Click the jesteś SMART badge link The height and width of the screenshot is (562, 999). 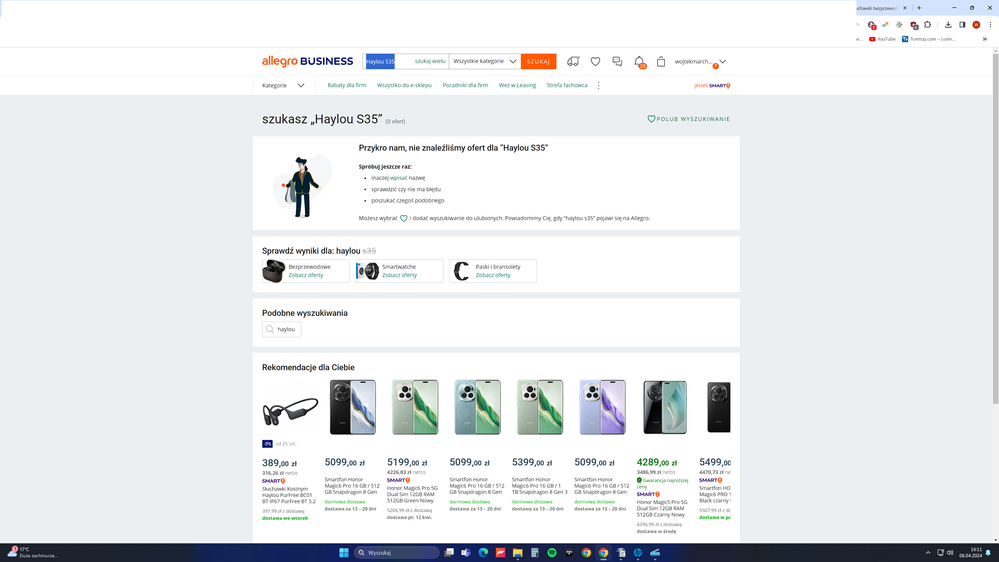pyautogui.click(x=712, y=85)
